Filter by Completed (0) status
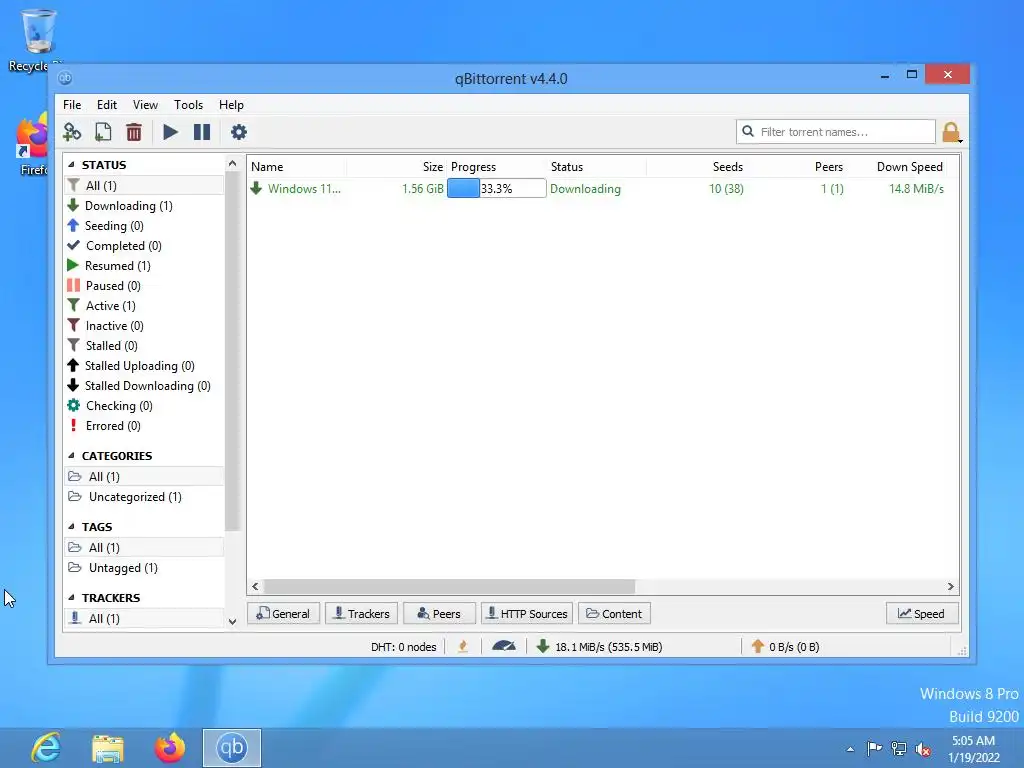This screenshot has width=1024, height=768. pyautogui.click(x=145, y=246)
